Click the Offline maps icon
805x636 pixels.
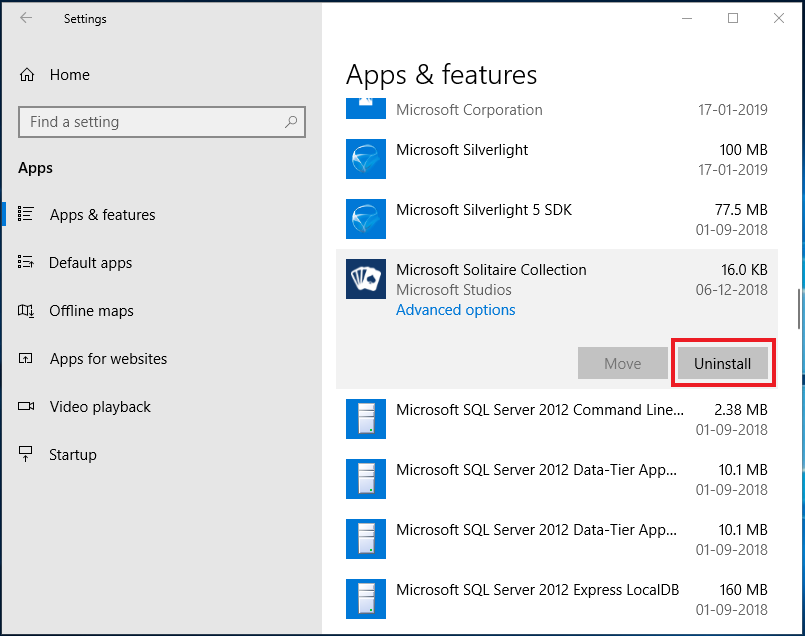pyautogui.click(x=26, y=310)
